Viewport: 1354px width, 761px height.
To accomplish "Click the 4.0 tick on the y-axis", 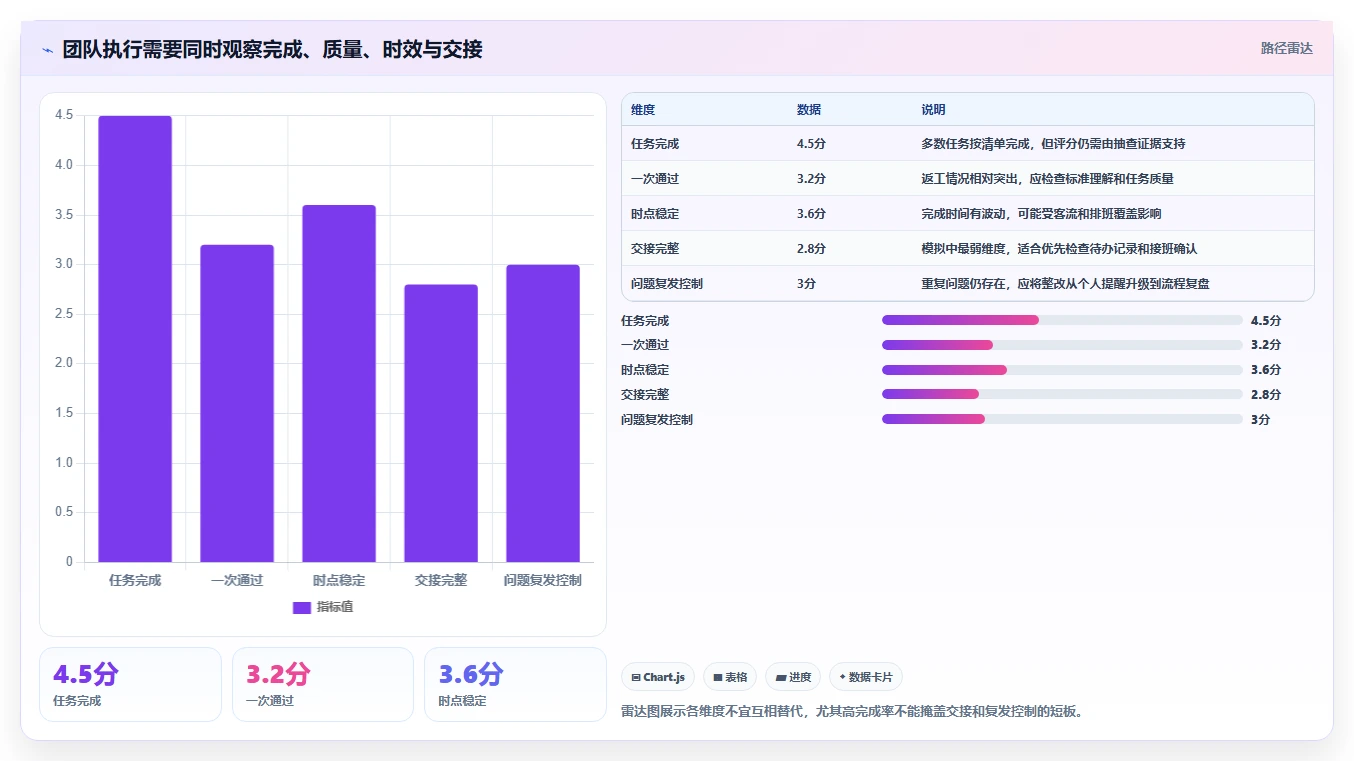I will [x=64, y=165].
